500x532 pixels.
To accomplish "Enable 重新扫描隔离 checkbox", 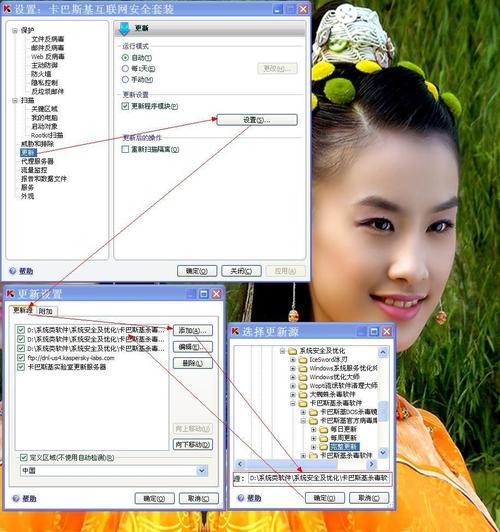I will click(125, 149).
